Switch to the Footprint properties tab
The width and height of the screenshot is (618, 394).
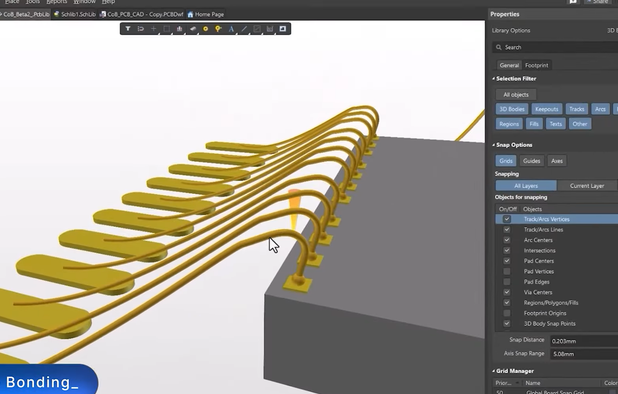pos(536,65)
